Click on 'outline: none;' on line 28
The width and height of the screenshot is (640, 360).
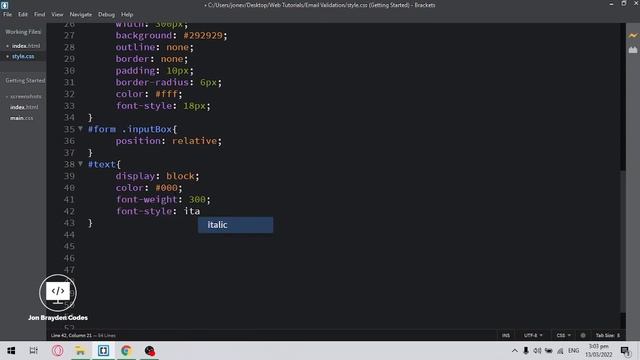tap(154, 47)
